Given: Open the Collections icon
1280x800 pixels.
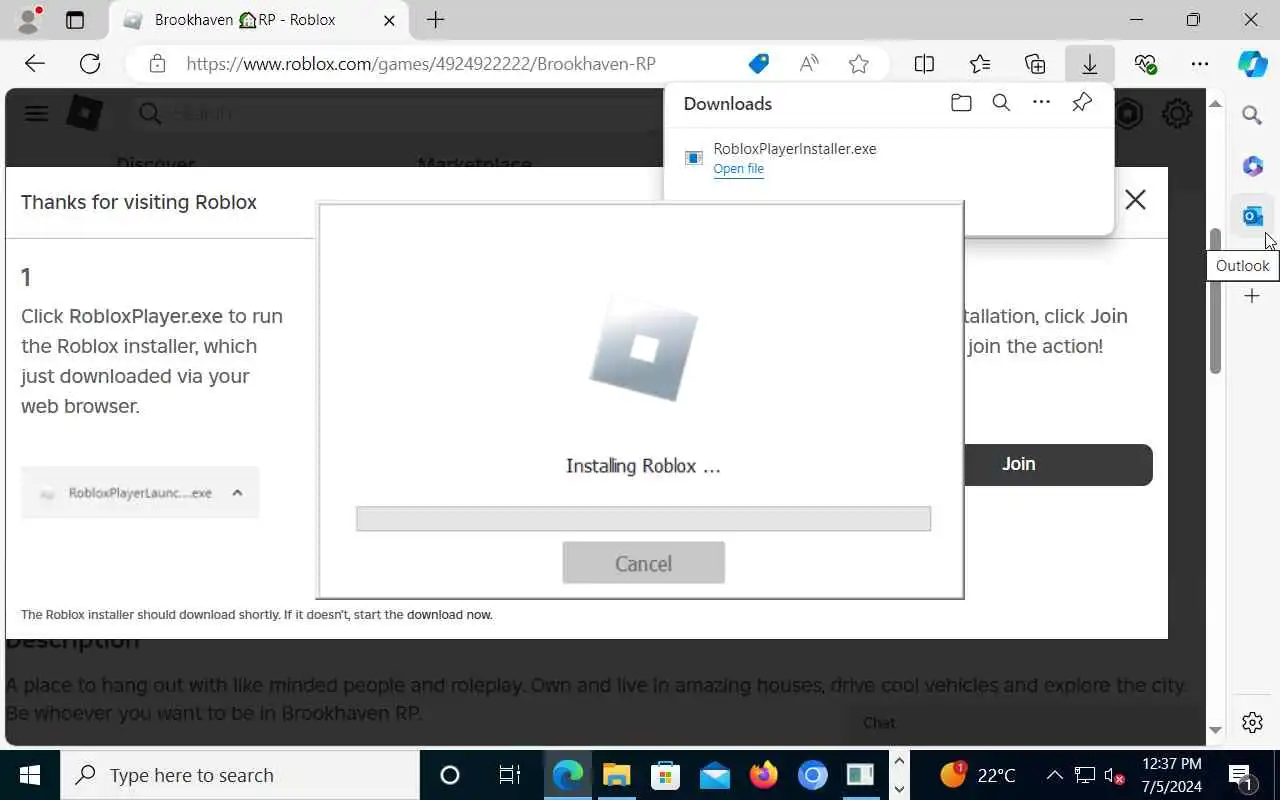Looking at the screenshot, I should click(x=1035, y=64).
